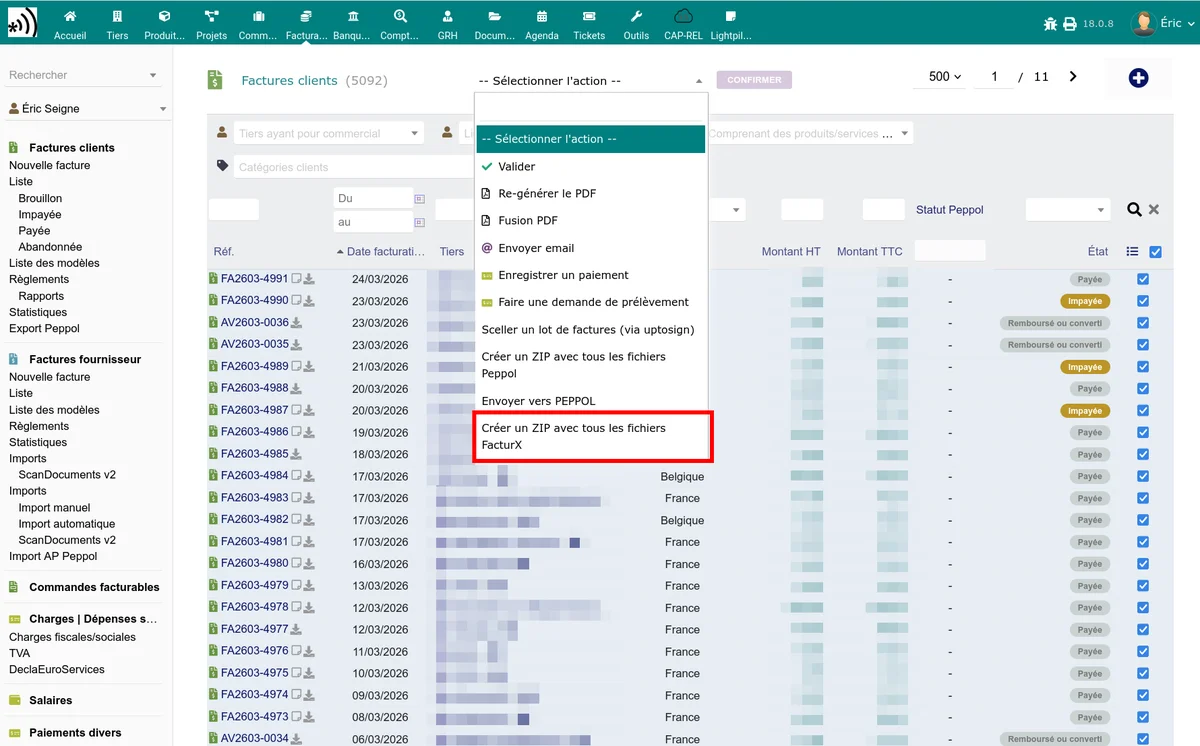The width and height of the screenshot is (1200, 746).
Task: Open the Outils wrench icon
Action: tap(636, 17)
